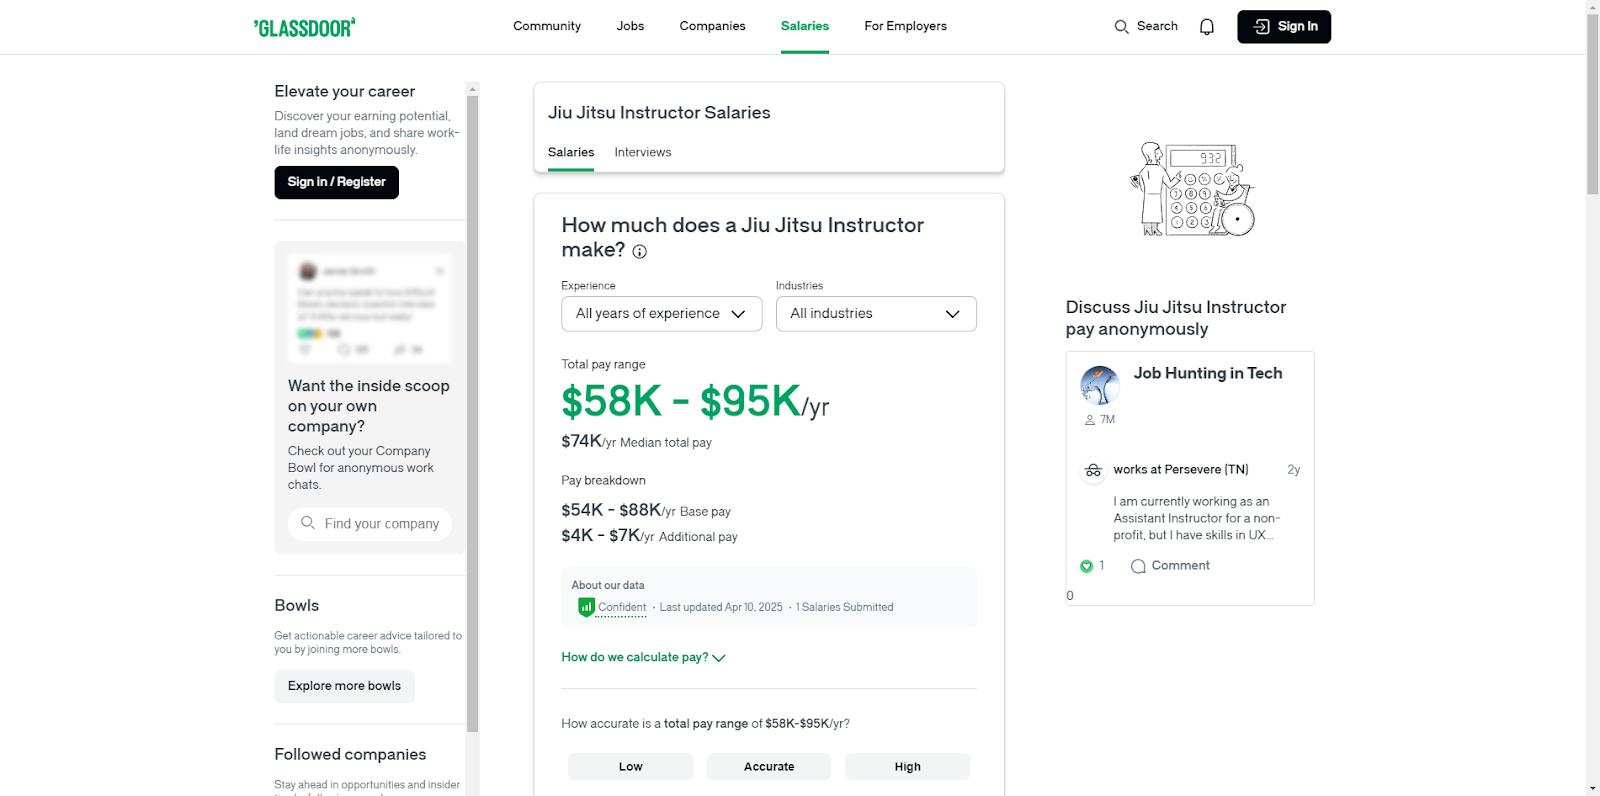Rate pay range as Low

click(x=630, y=767)
